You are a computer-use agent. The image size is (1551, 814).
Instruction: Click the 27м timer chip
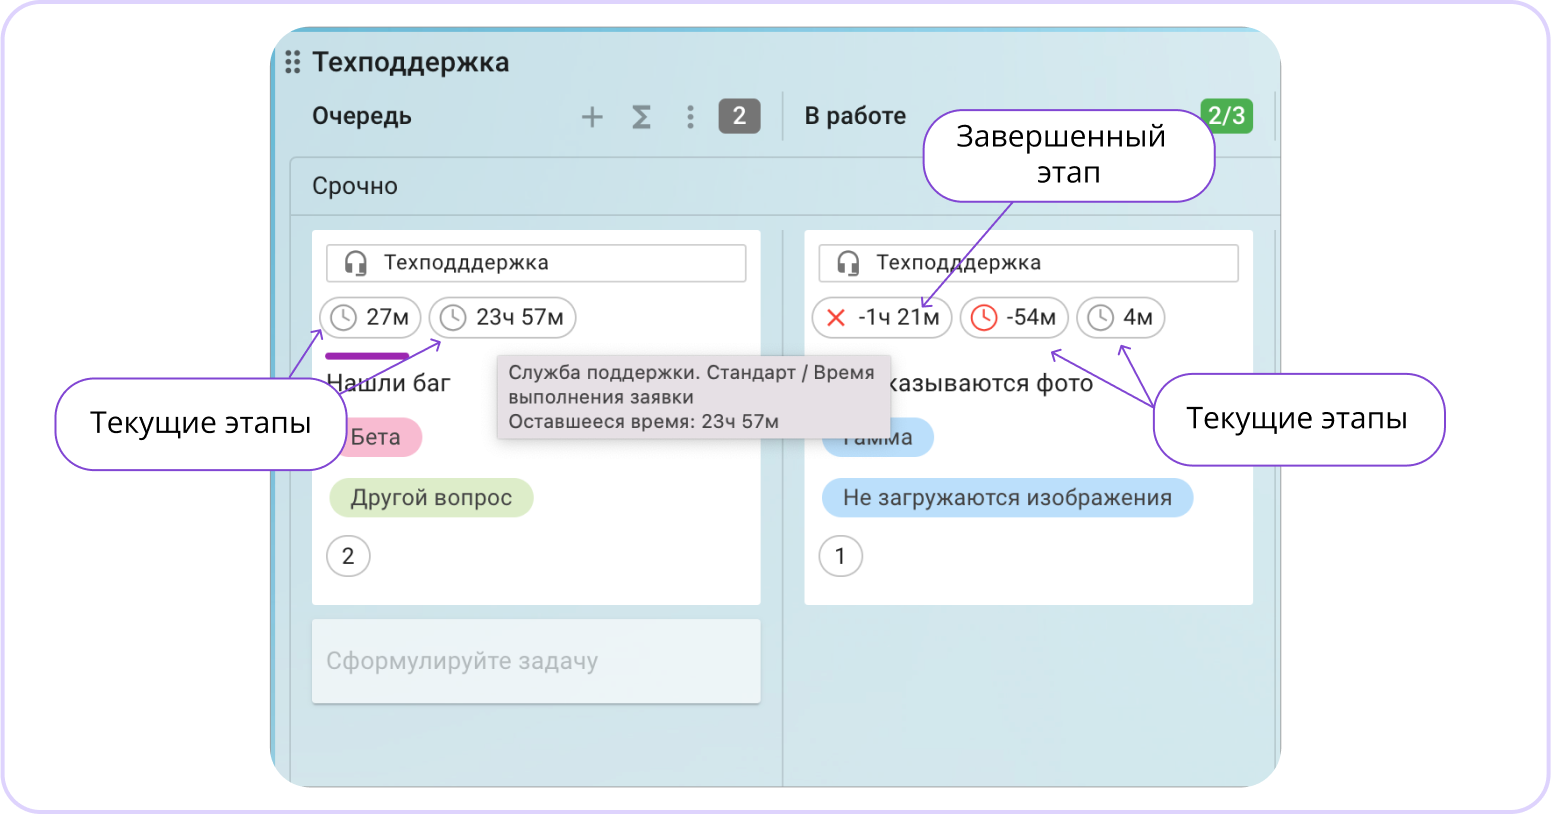pyautogui.click(x=370, y=318)
